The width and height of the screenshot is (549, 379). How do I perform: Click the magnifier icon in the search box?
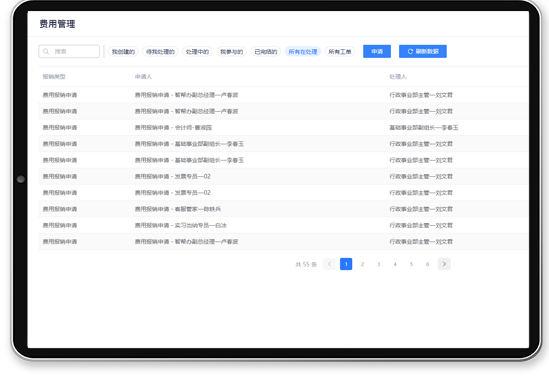[46, 51]
